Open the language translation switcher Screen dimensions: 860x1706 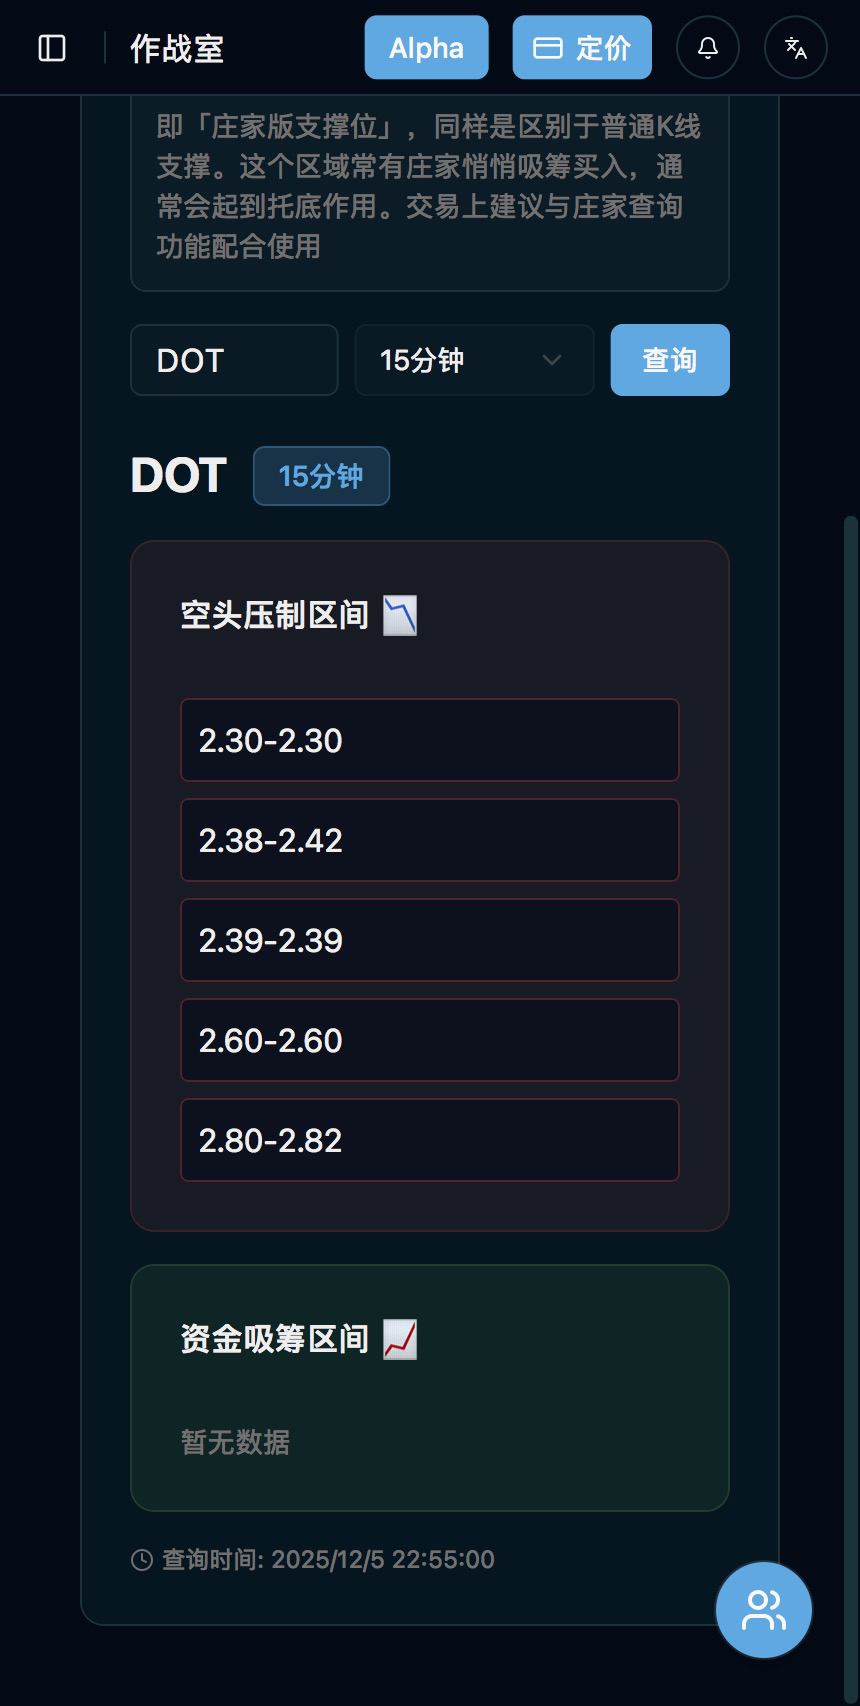(x=796, y=48)
